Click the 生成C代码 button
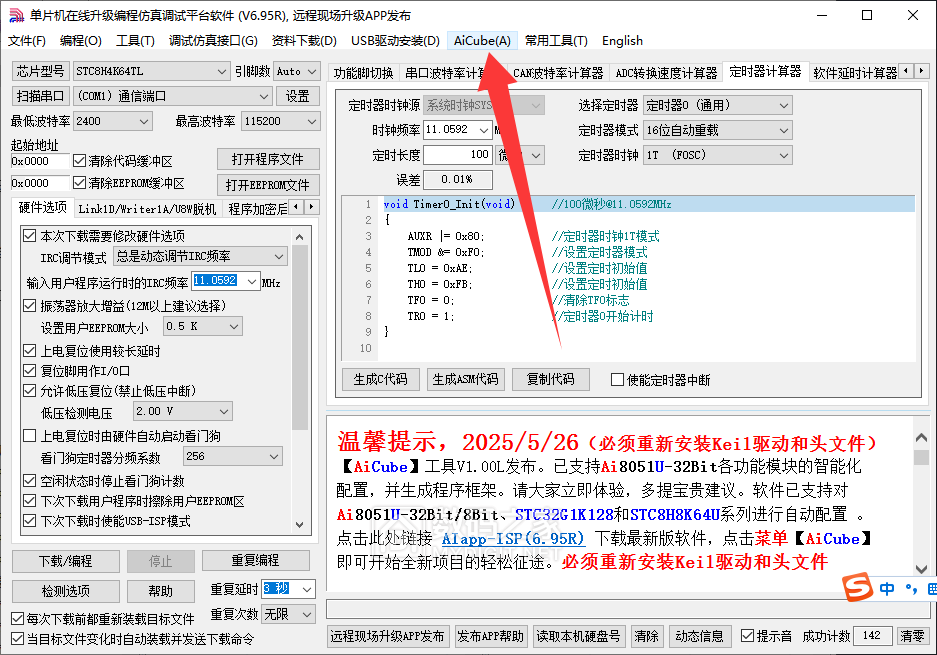 [380, 380]
